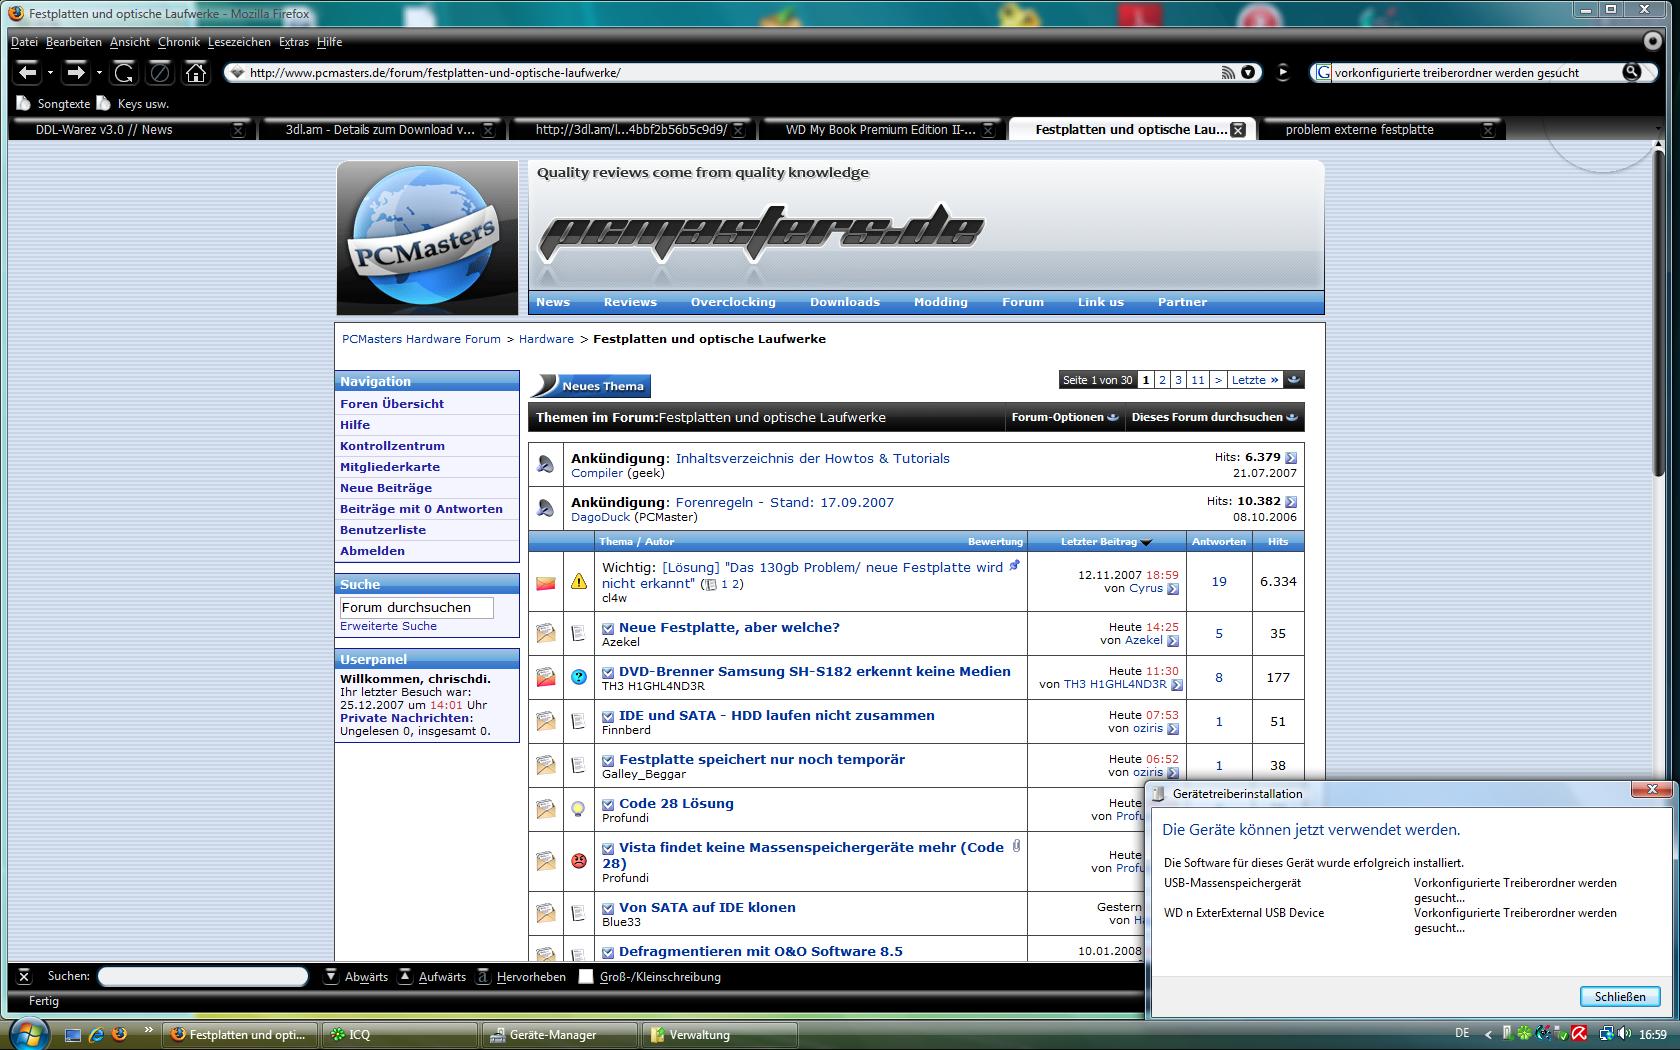Click the arrow icon next to Hits 6.379
The image size is (1680, 1050).
pos(1291,458)
